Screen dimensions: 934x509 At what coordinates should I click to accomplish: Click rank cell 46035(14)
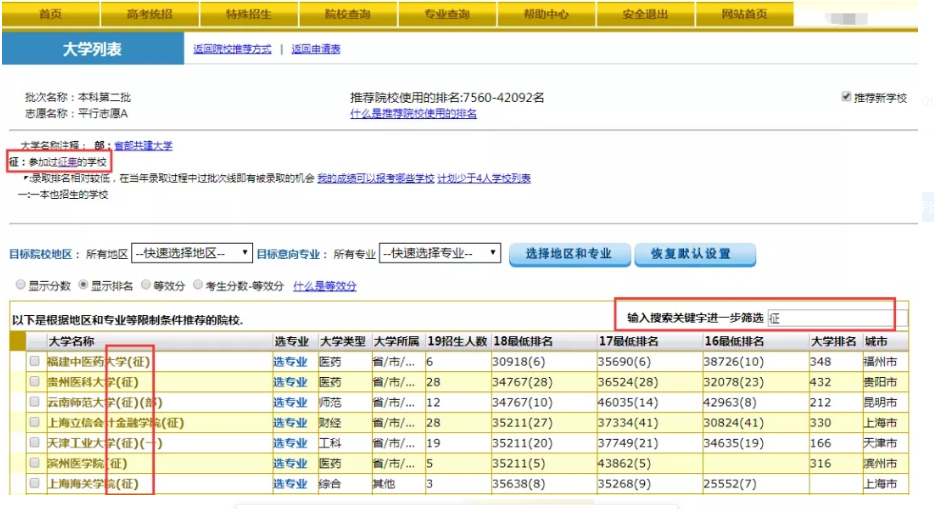pos(628,402)
